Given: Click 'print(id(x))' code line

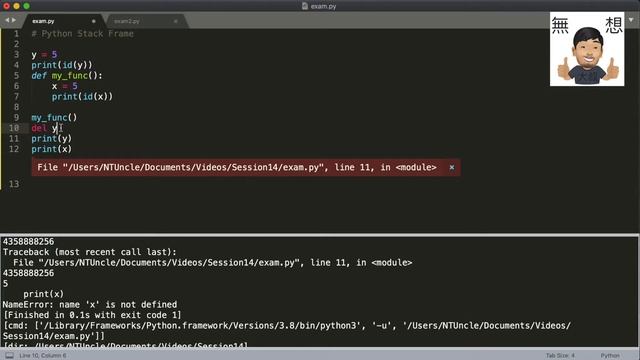Looking at the screenshot, I should coord(82,97).
